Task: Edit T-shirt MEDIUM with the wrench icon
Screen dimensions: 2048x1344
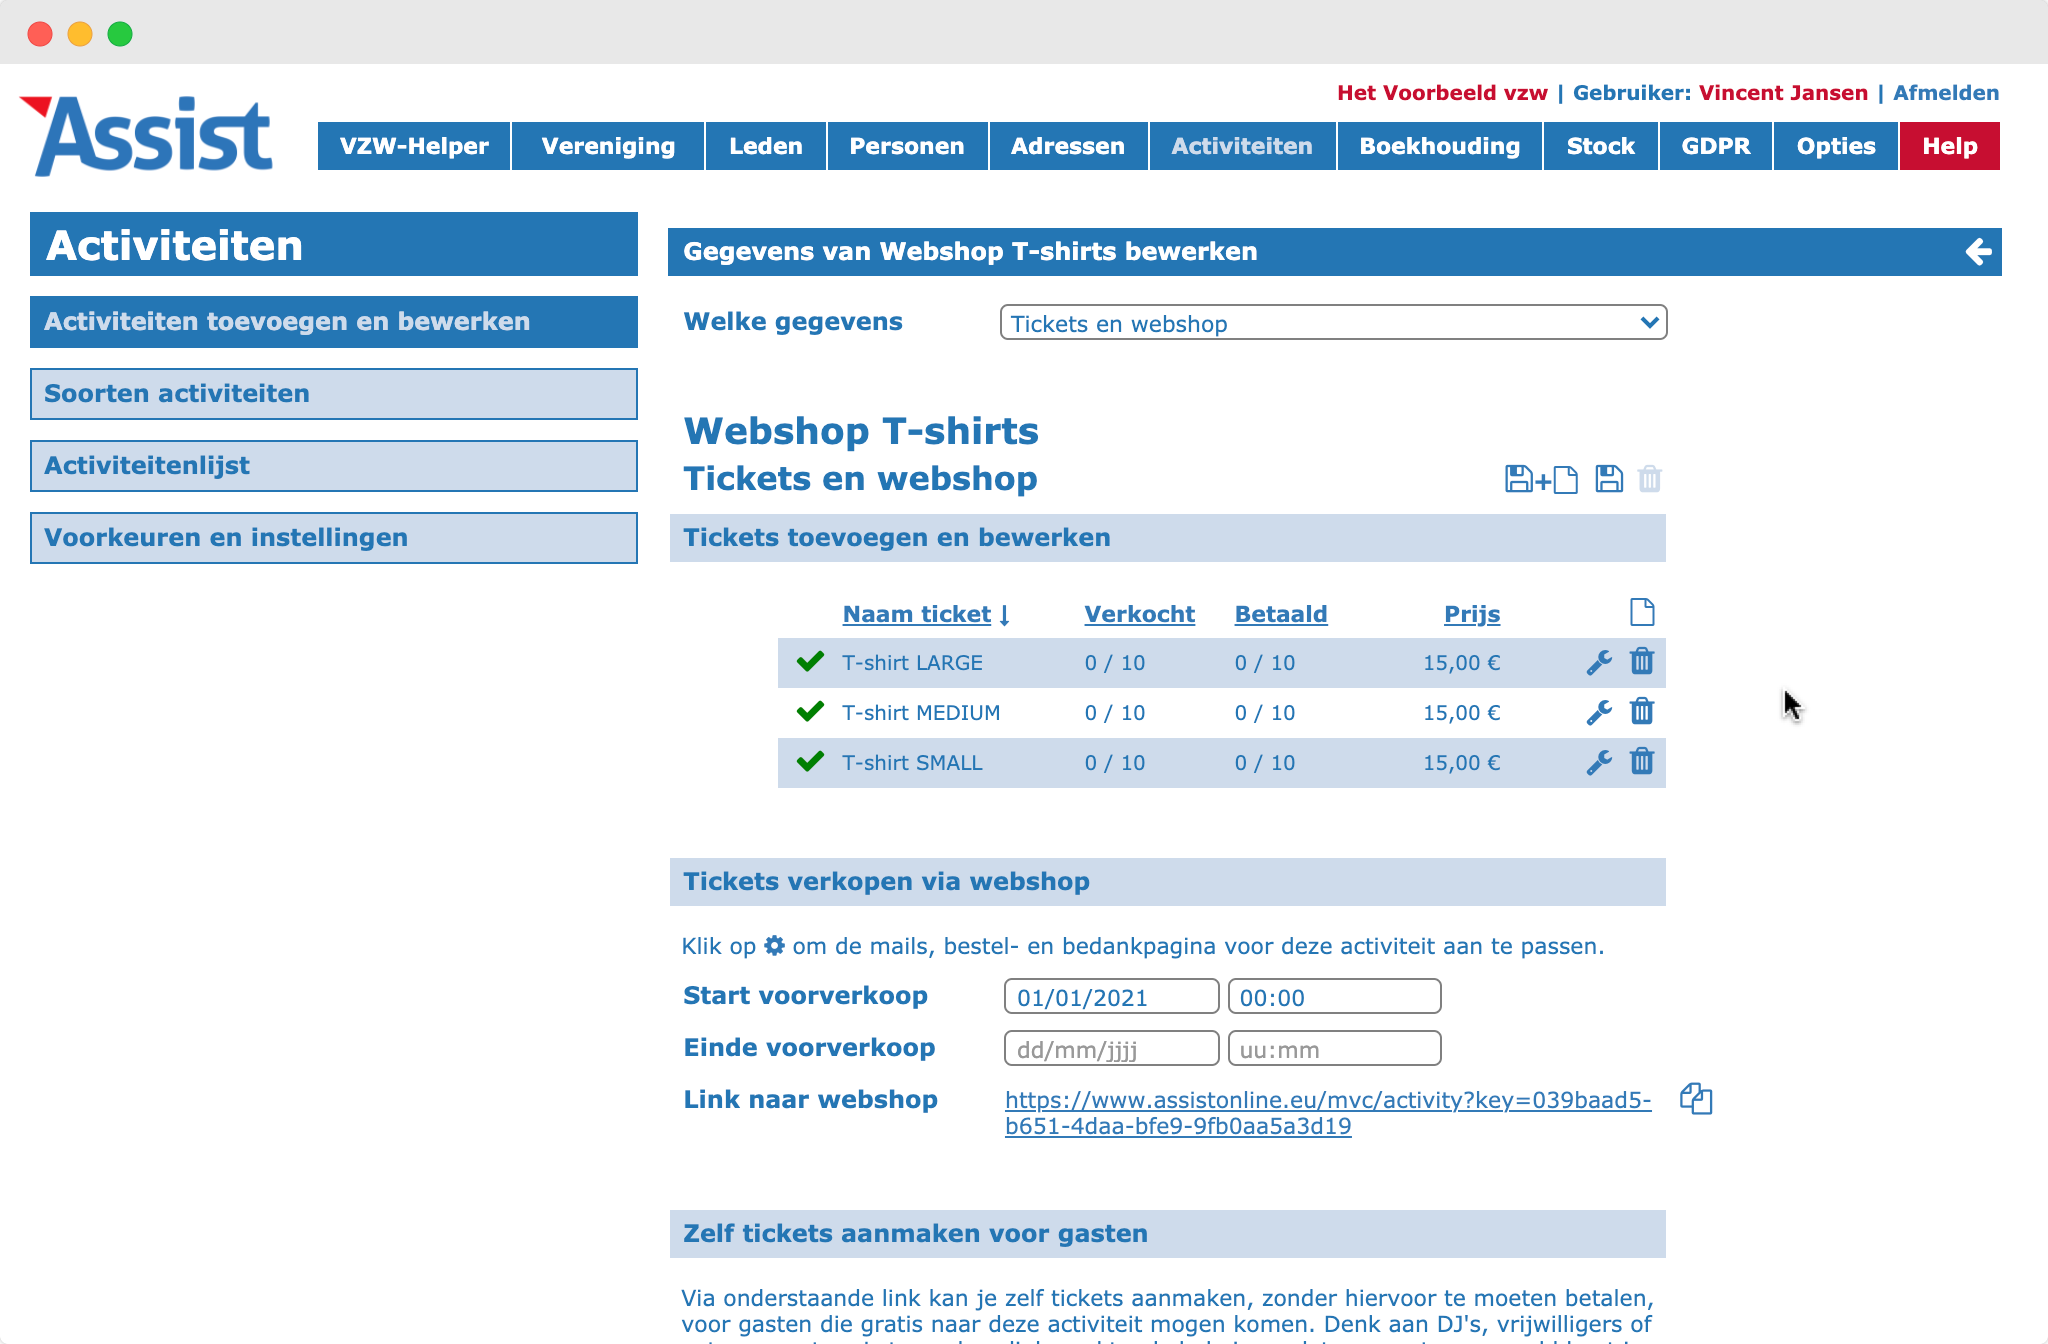Action: point(1599,712)
